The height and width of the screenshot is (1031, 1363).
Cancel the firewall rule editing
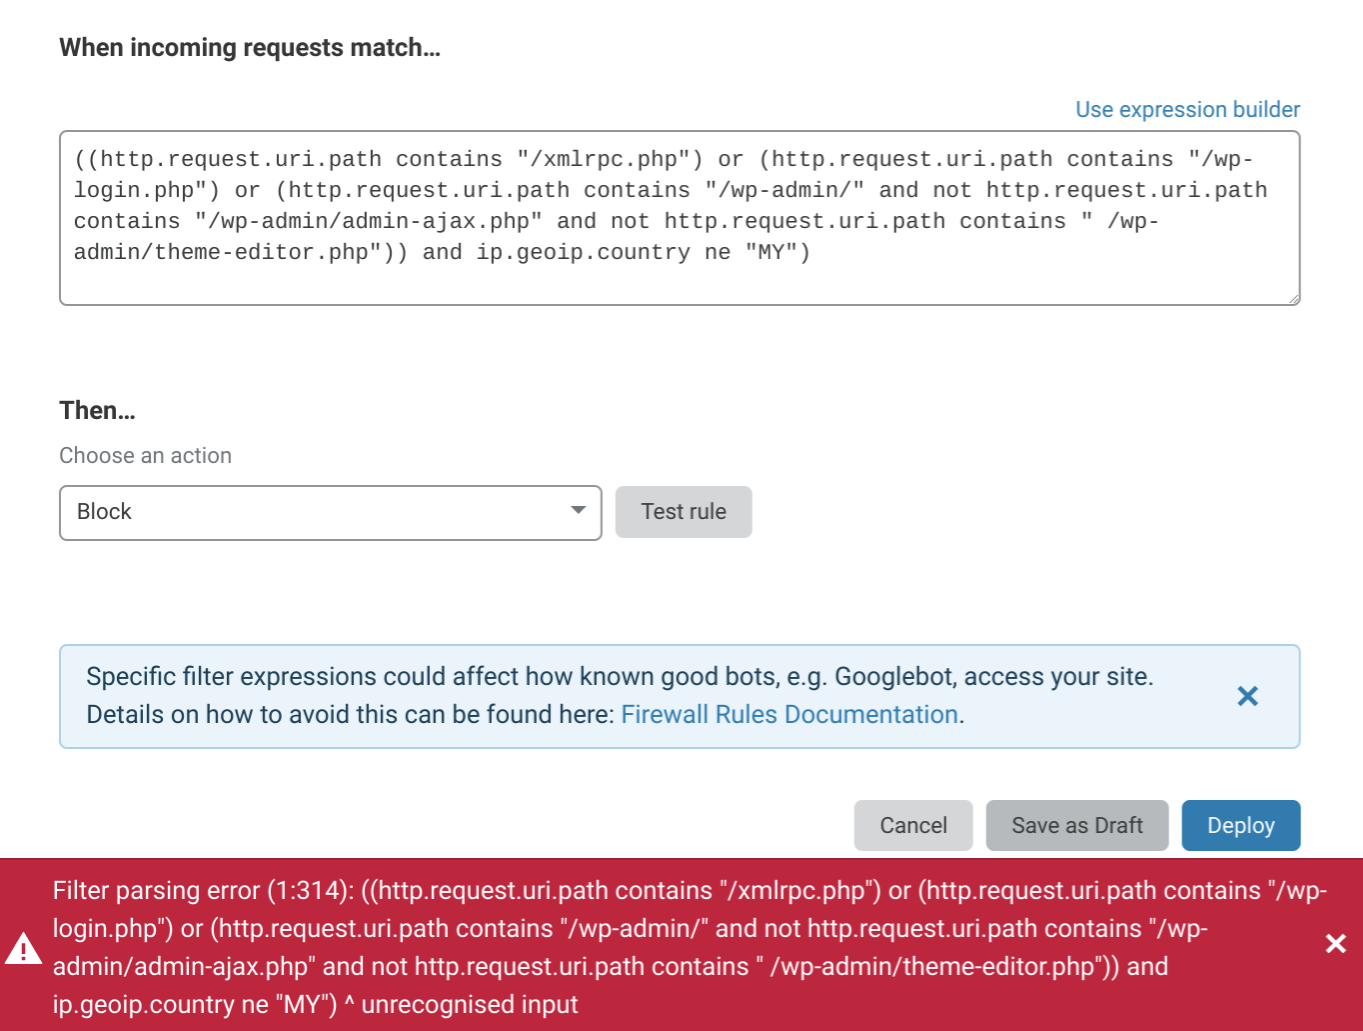point(913,825)
